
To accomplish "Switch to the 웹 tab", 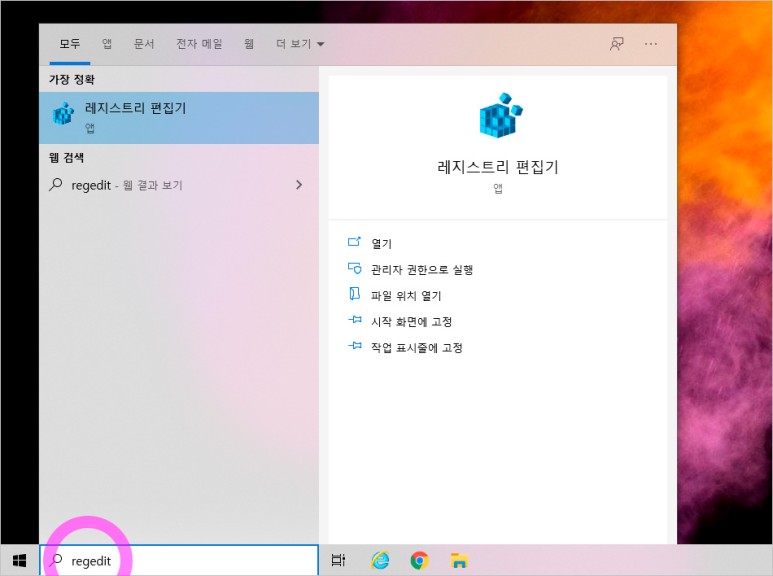I will 249,44.
